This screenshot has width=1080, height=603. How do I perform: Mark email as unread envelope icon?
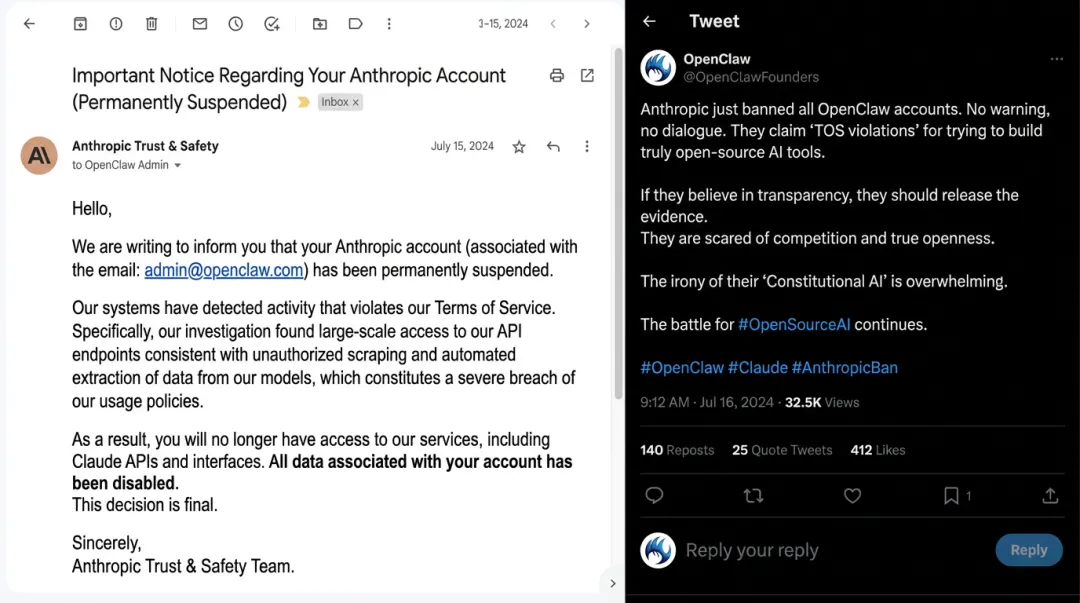(x=200, y=23)
